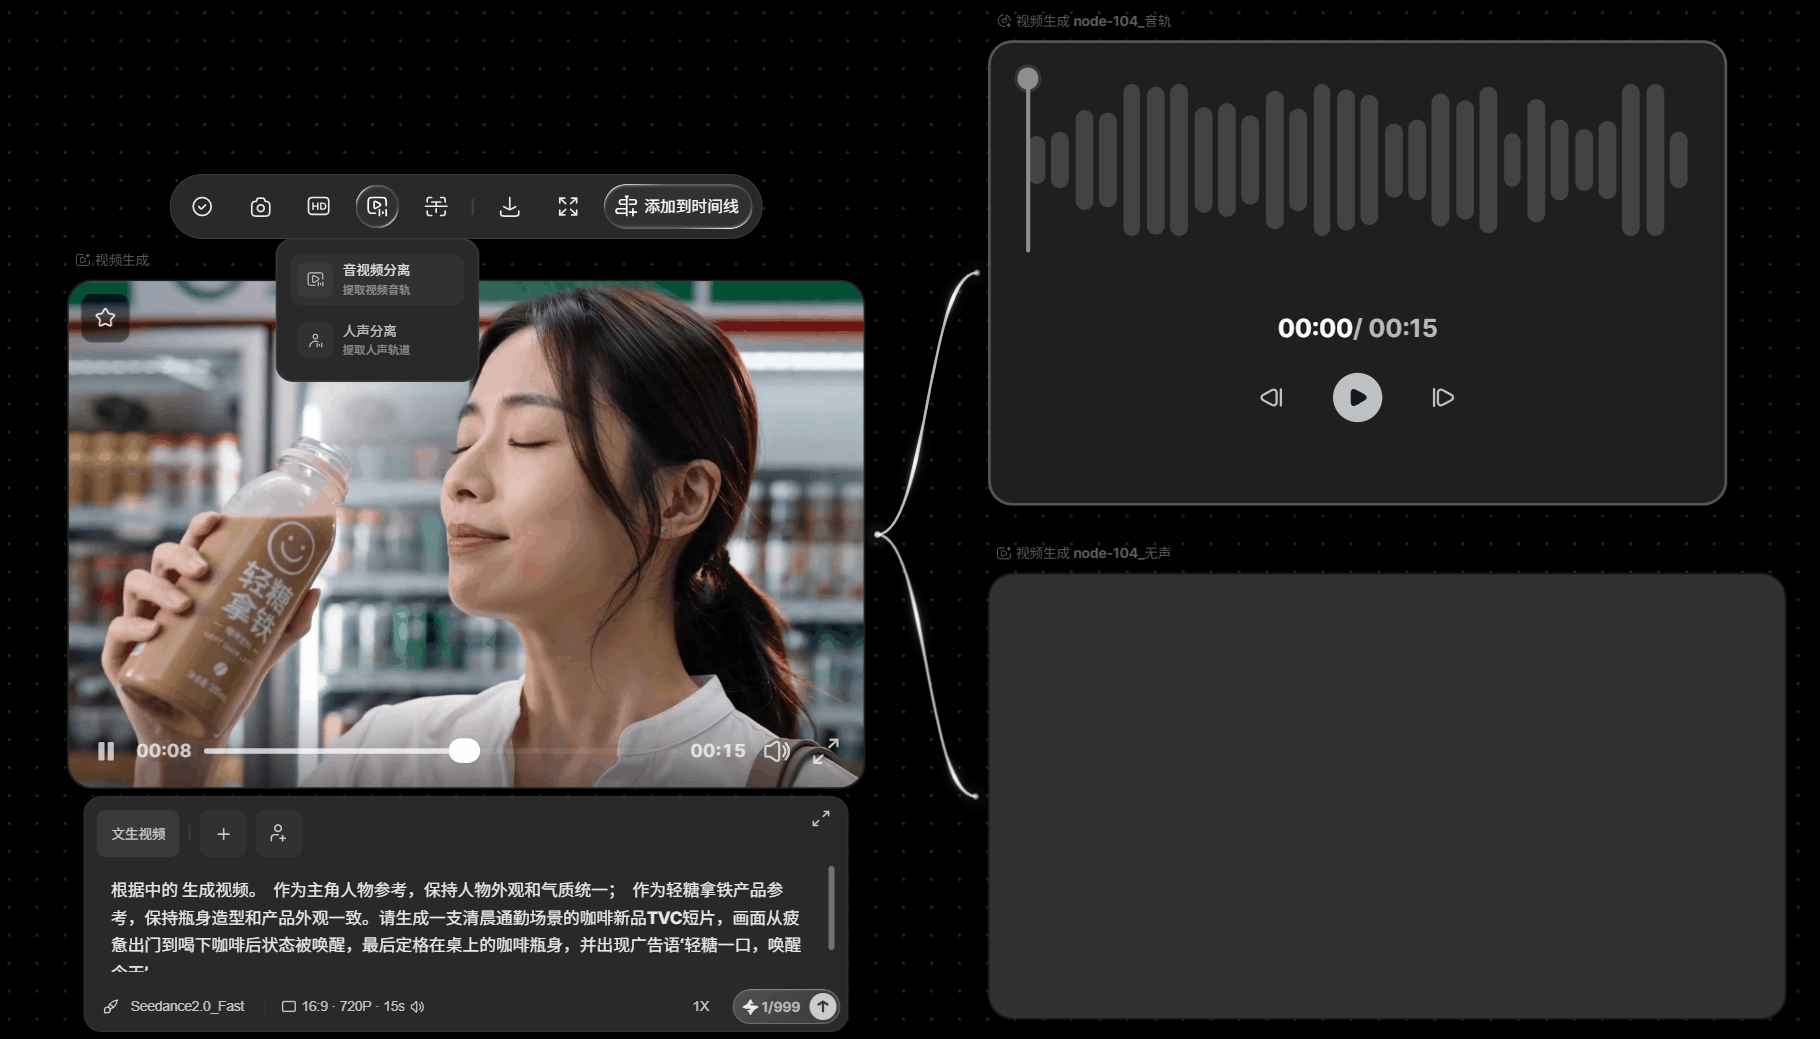The width and height of the screenshot is (1820, 1039).
Task: Click the checkmark circle icon in toolbar
Action: [x=202, y=206]
